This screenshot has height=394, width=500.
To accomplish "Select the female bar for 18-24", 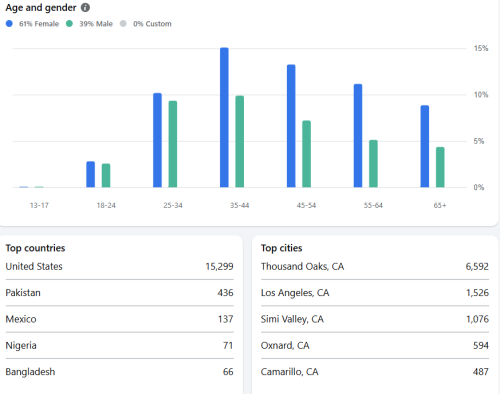I will coord(90,174).
